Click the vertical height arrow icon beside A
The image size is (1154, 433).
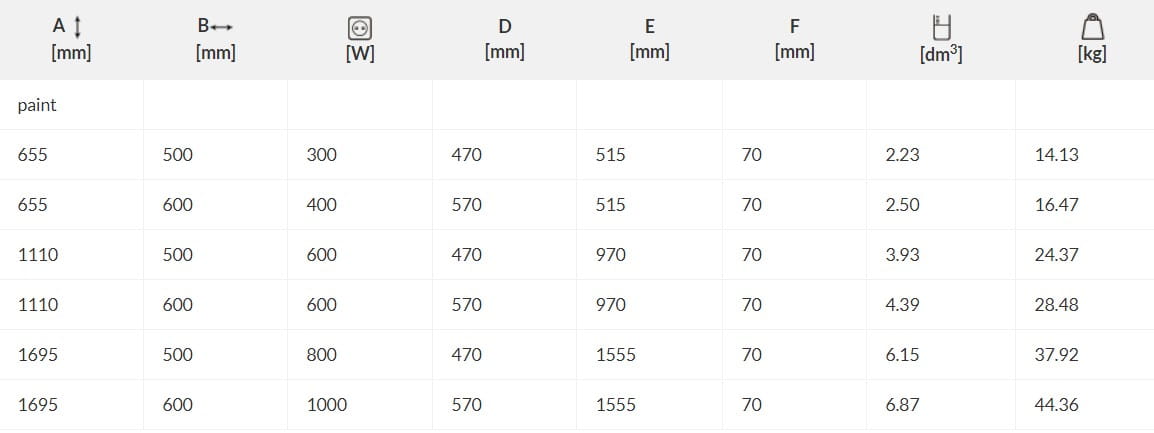pyautogui.click(x=77, y=27)
